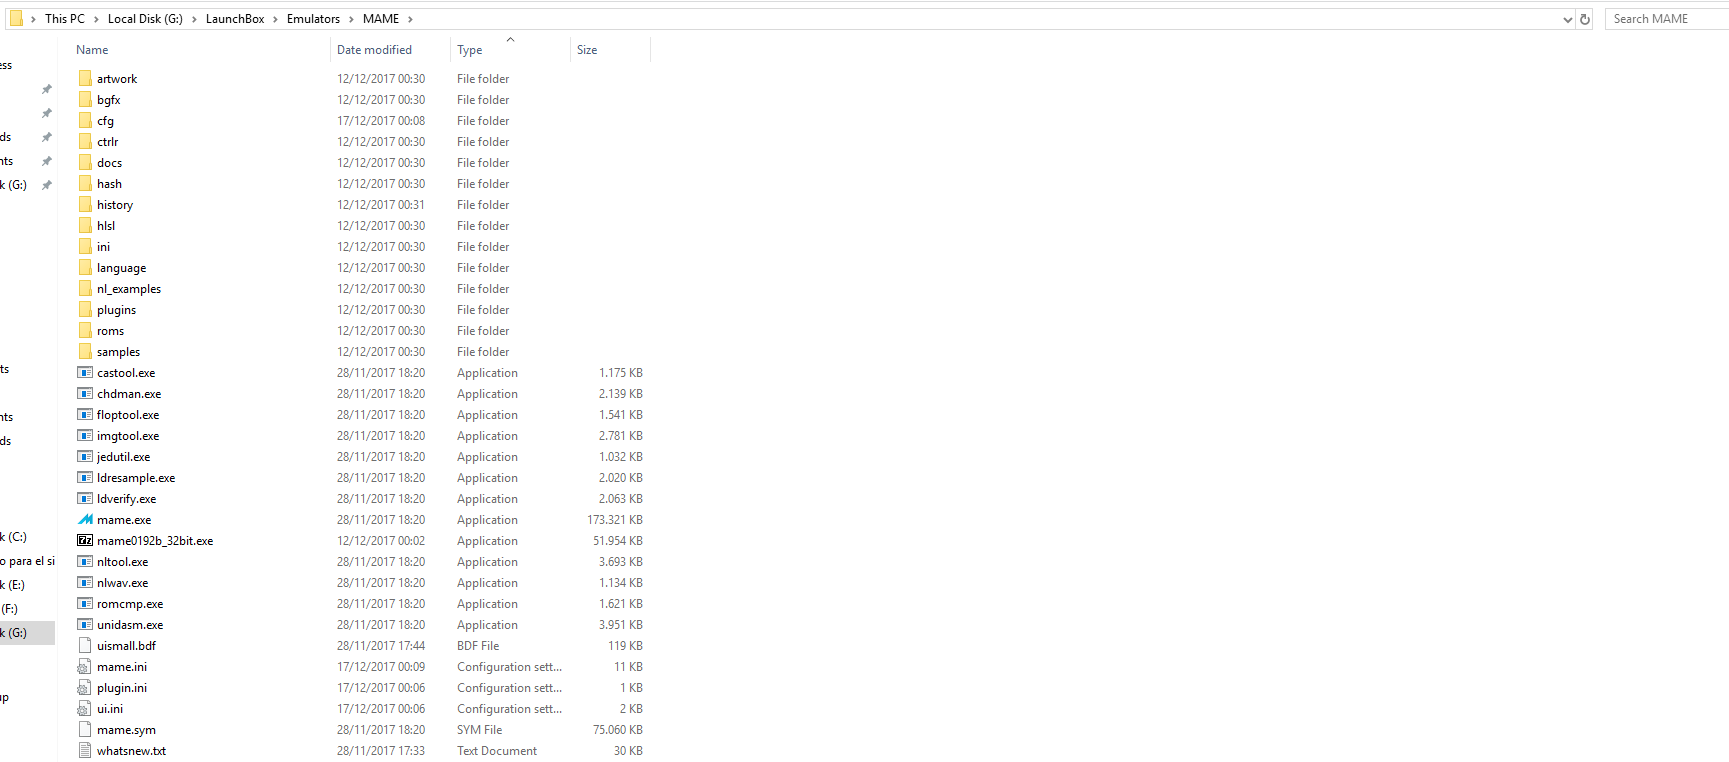Select ldverify.exe file name
This screenshot has width=1729, height=762.
tap(126, 498)
